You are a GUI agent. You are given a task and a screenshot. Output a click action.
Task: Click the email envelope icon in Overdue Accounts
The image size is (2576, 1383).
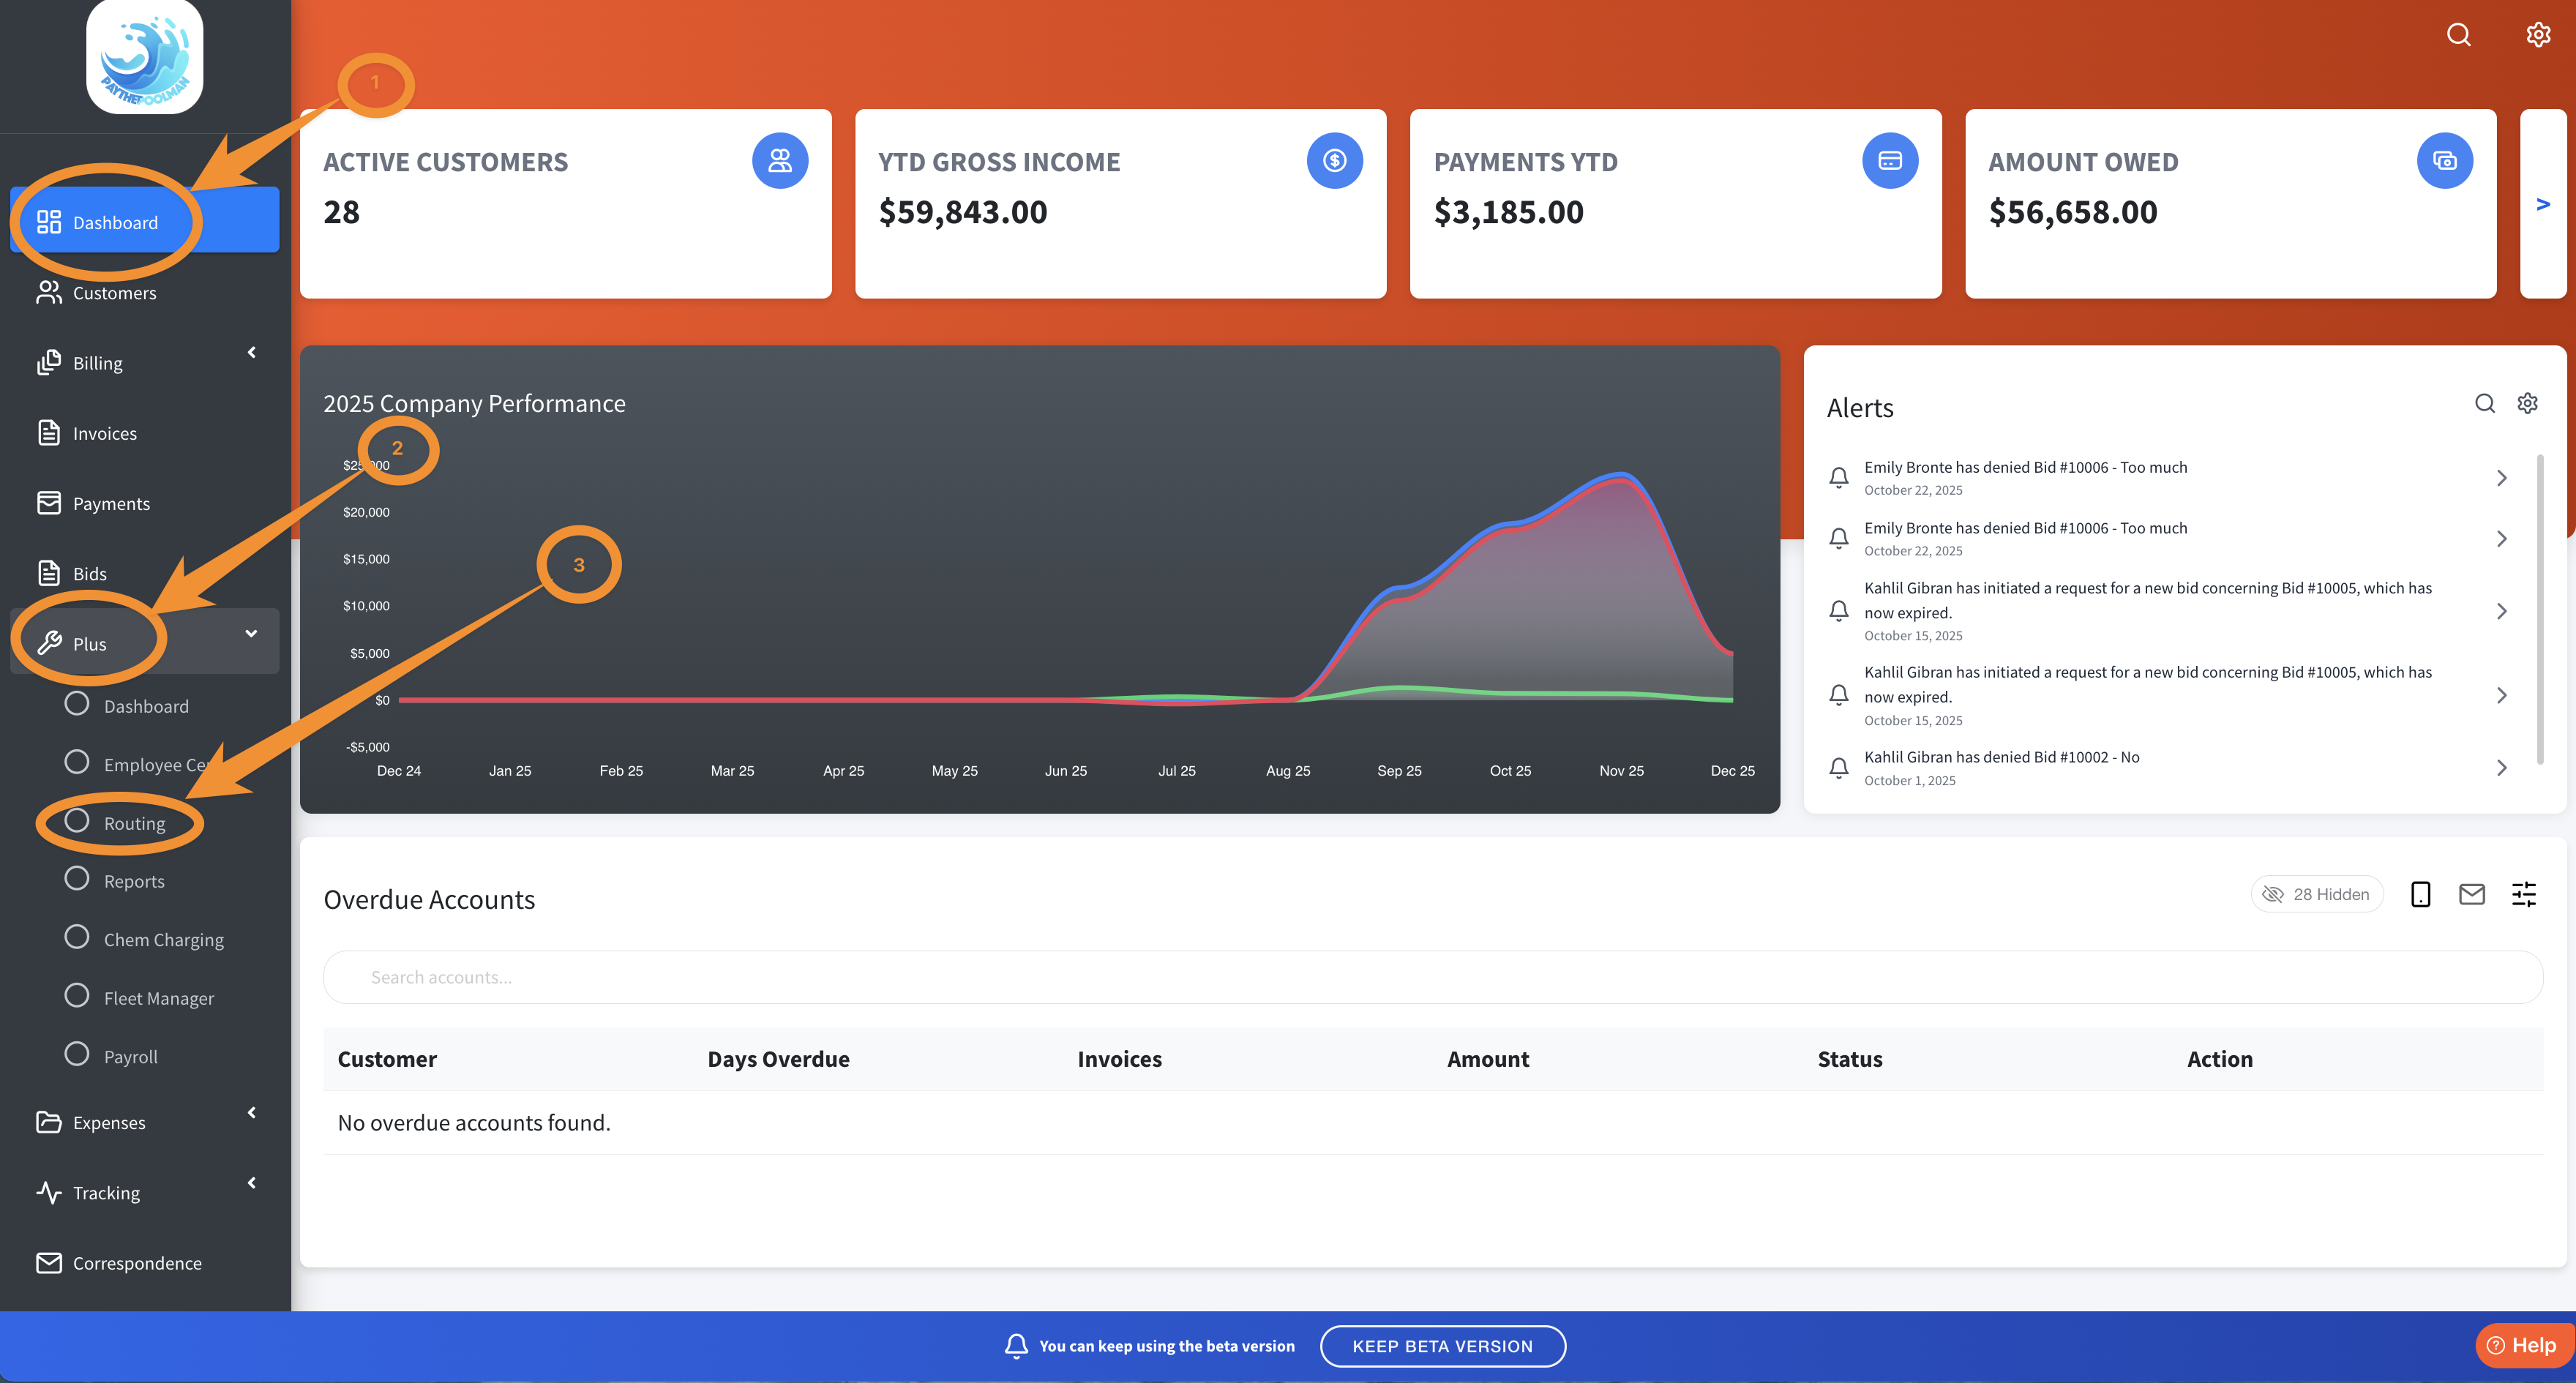pos(2471,894)
